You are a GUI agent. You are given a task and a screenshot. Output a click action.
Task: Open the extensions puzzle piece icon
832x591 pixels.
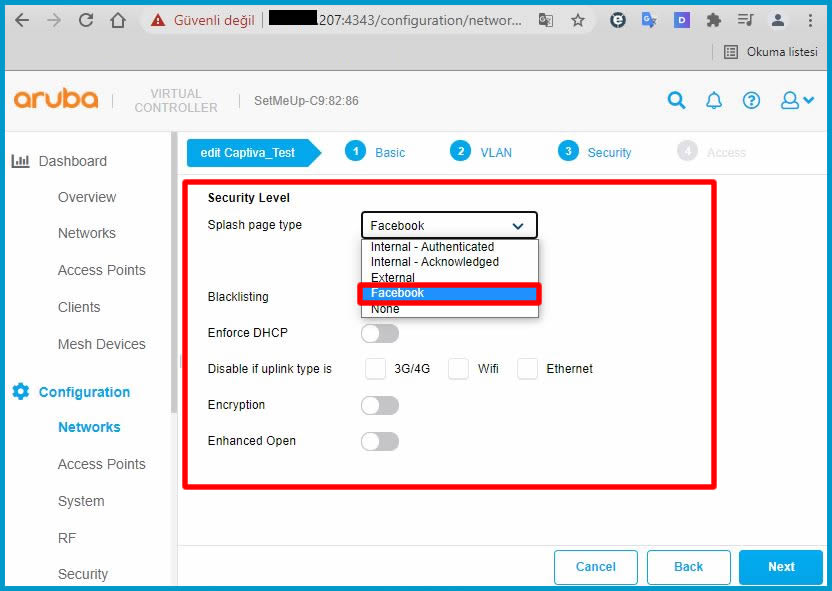(714, 20)
